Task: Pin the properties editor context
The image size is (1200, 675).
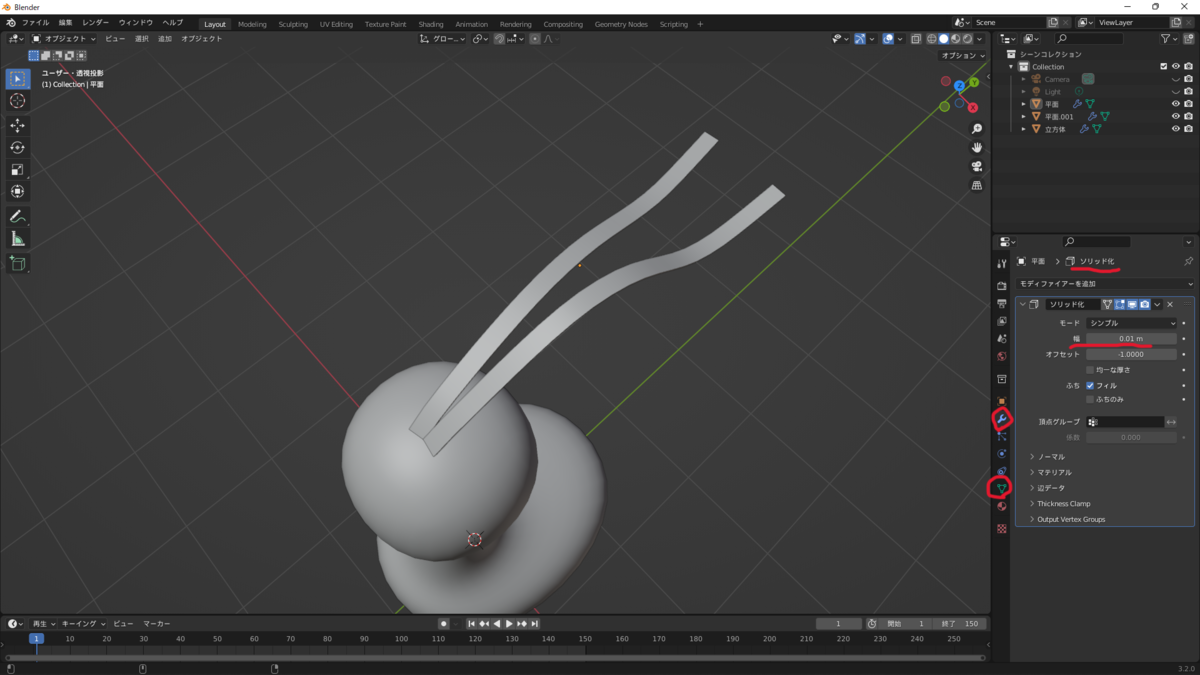Action: click(x=1188, y=261)
